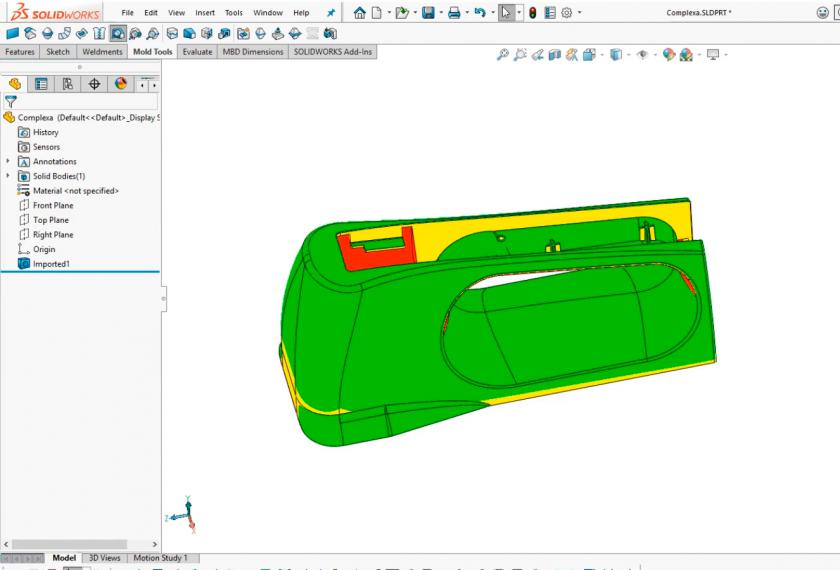The width and height of the screenshot is (840, 570).
Task: Click the Rebuild traffic light icon
Action: [533, 13]
